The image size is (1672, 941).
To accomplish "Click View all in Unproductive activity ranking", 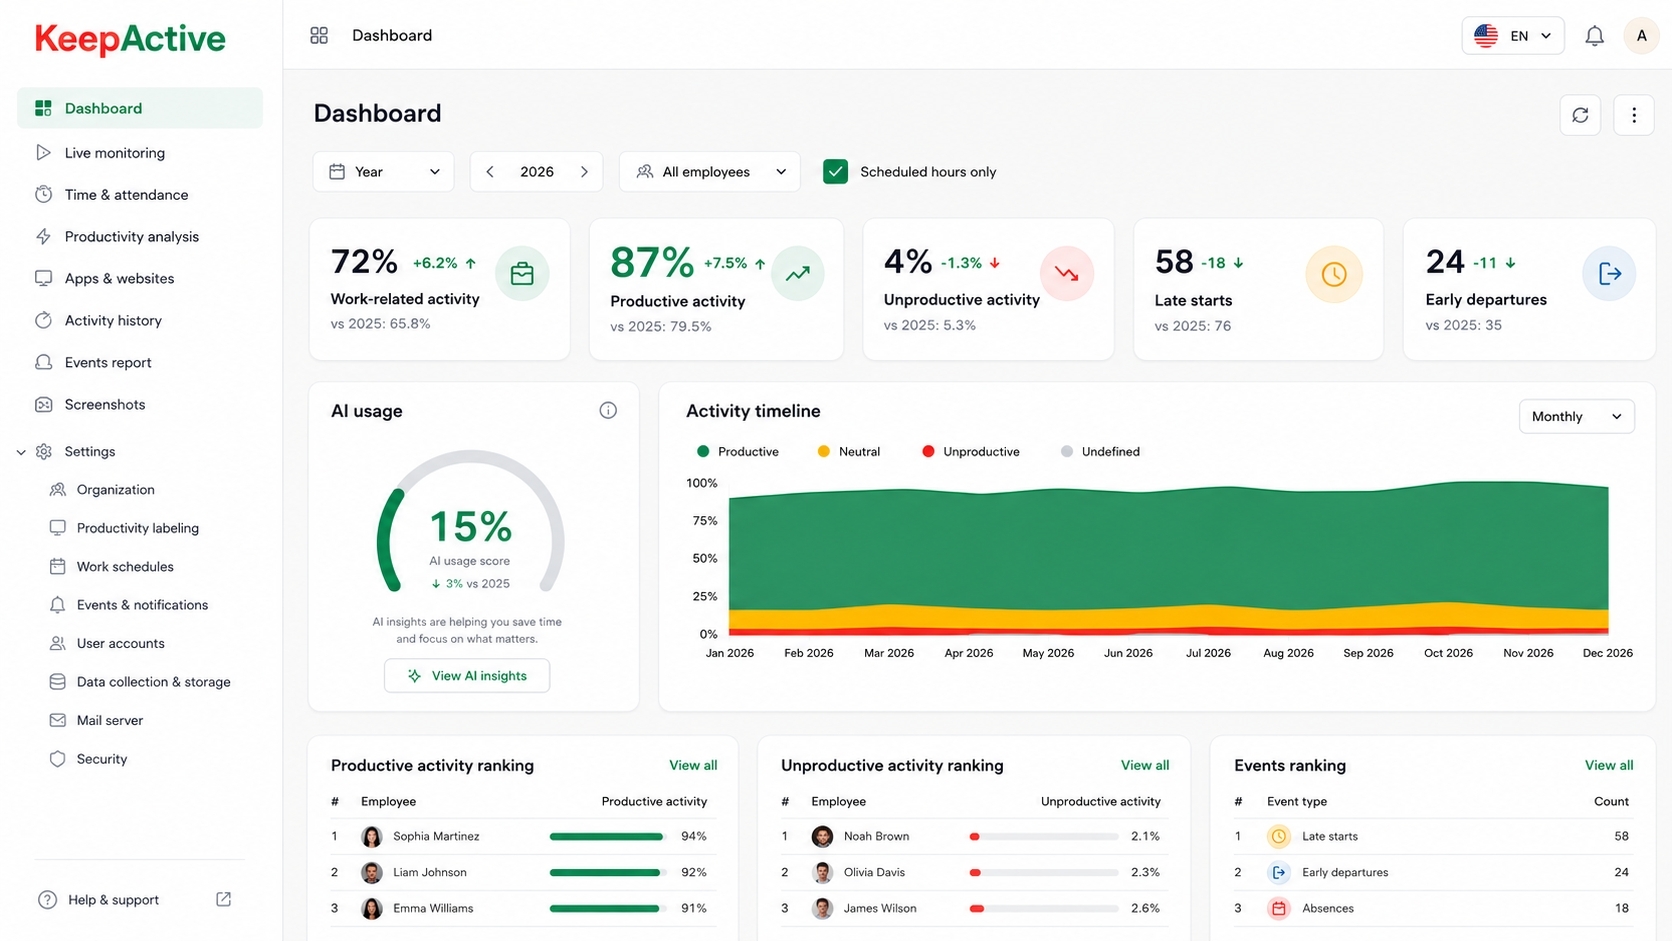I will [1145, 765].
